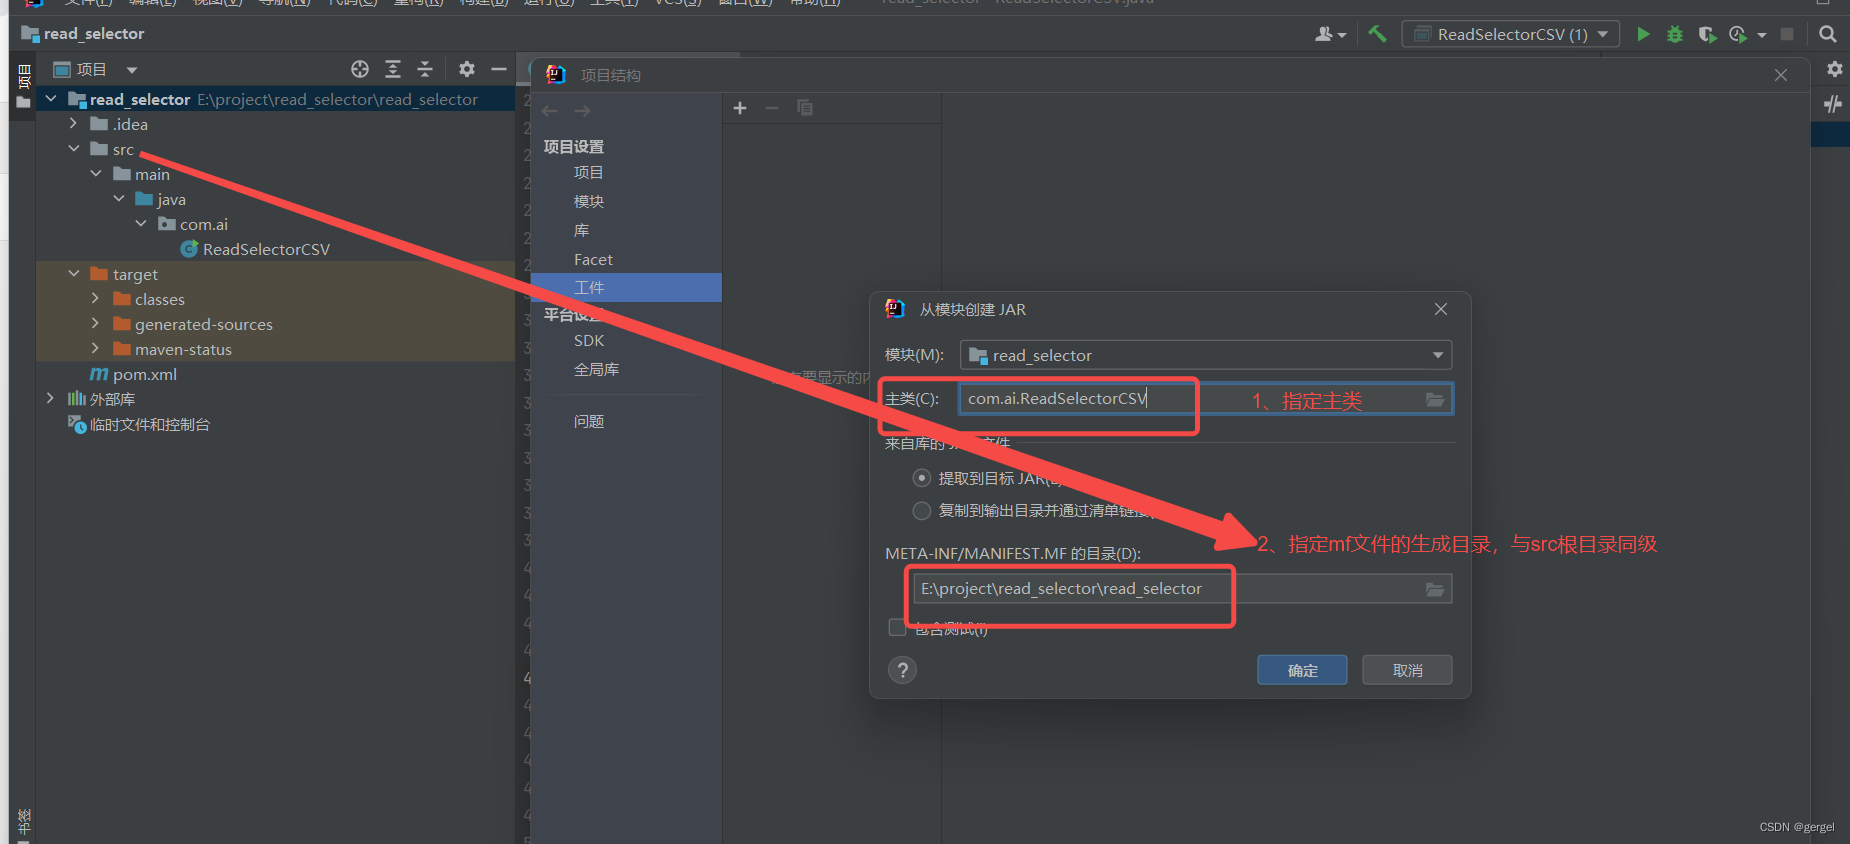Screen dimensions: 1850x844
Task: Click the Search Everywhere magnifier icon
Action: tap(1828, 34)
